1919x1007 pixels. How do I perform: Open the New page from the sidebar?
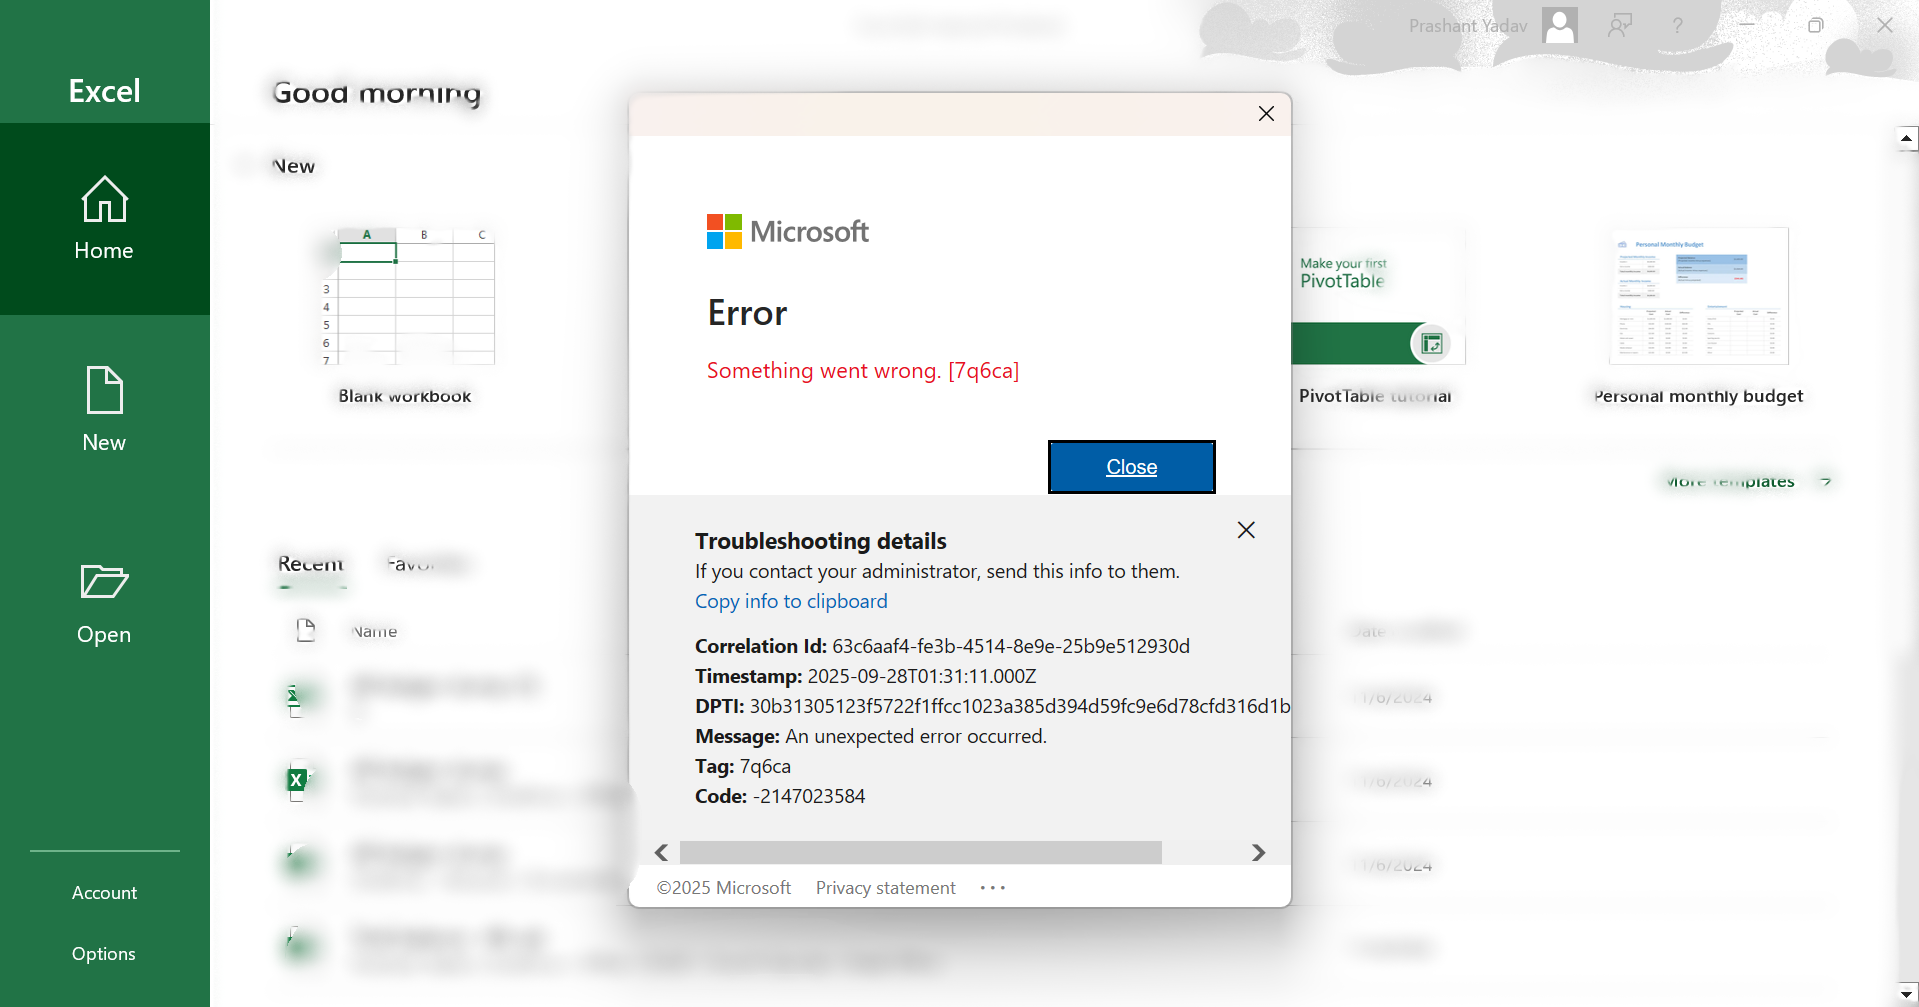(104, 410)
